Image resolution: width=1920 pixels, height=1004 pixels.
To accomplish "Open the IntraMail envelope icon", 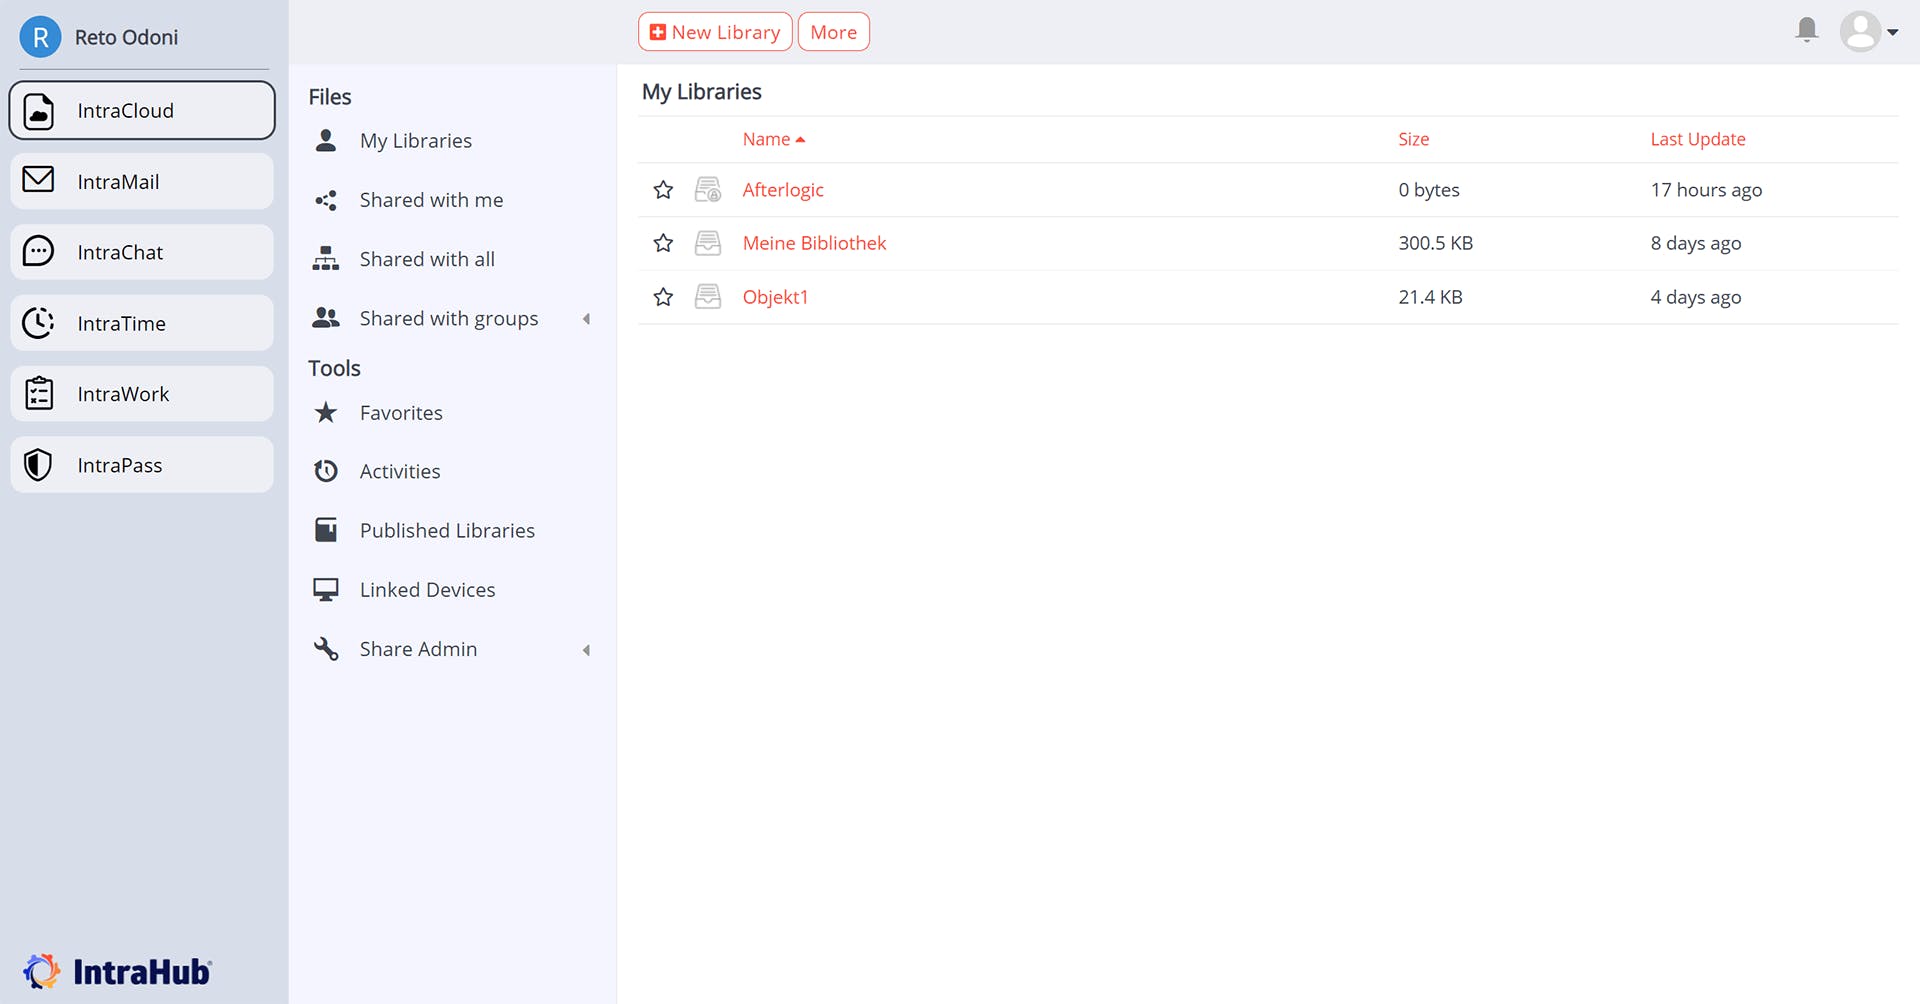I will point(38,180).
